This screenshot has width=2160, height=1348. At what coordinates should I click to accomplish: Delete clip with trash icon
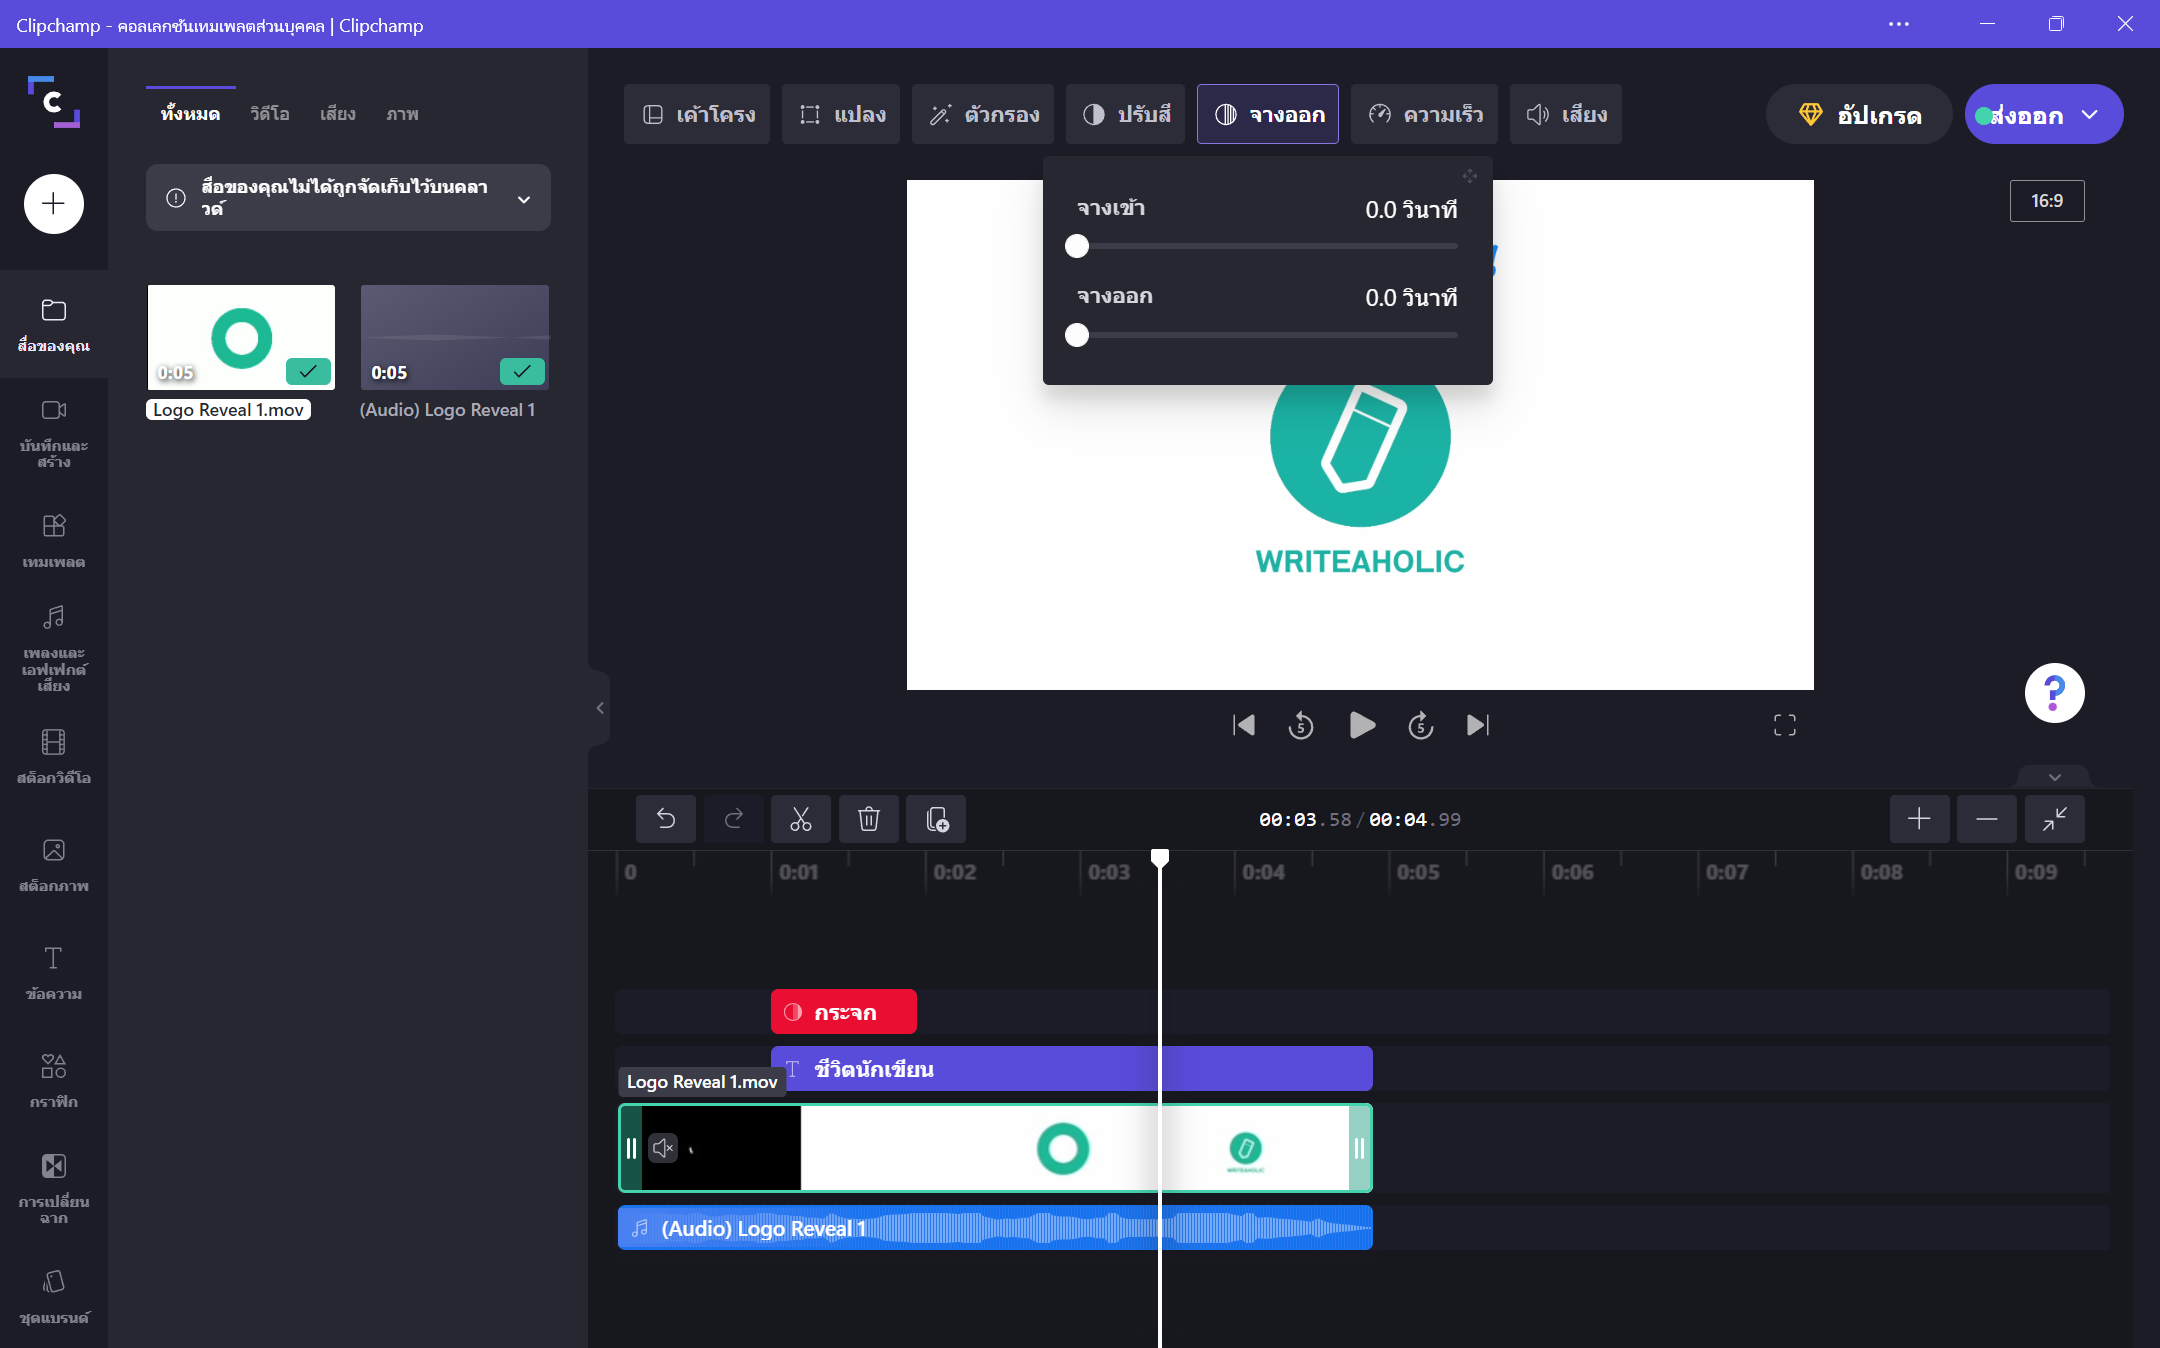[x=868, y=819]
